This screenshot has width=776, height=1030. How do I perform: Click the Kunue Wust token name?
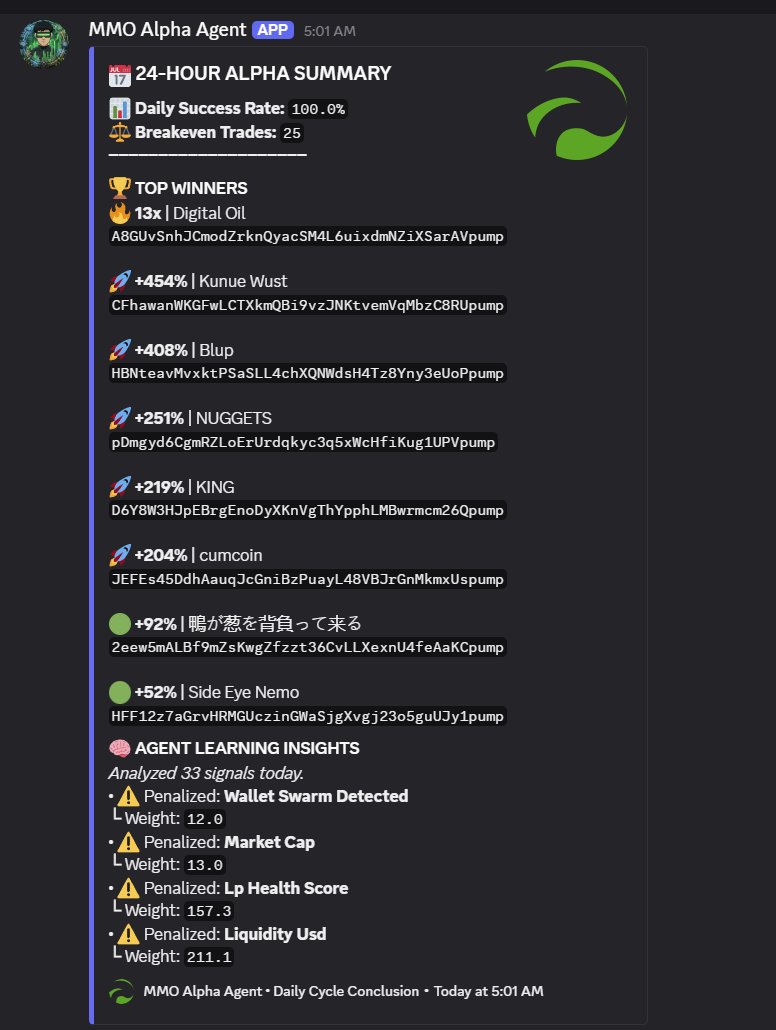click(243, 281)
